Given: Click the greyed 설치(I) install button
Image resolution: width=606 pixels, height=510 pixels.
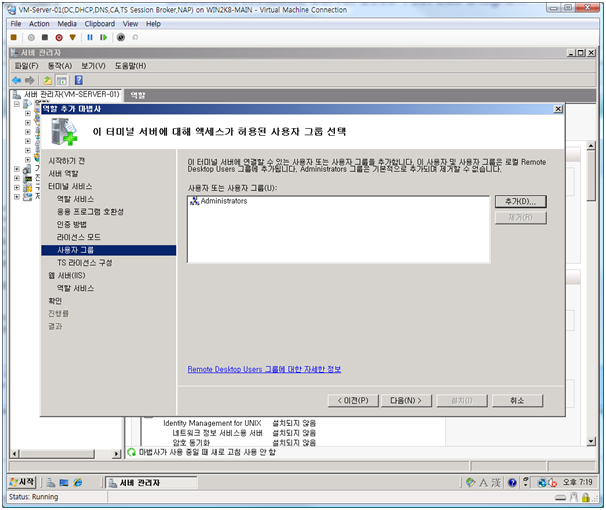Looking at the screenshot, I should click(462, 401).
